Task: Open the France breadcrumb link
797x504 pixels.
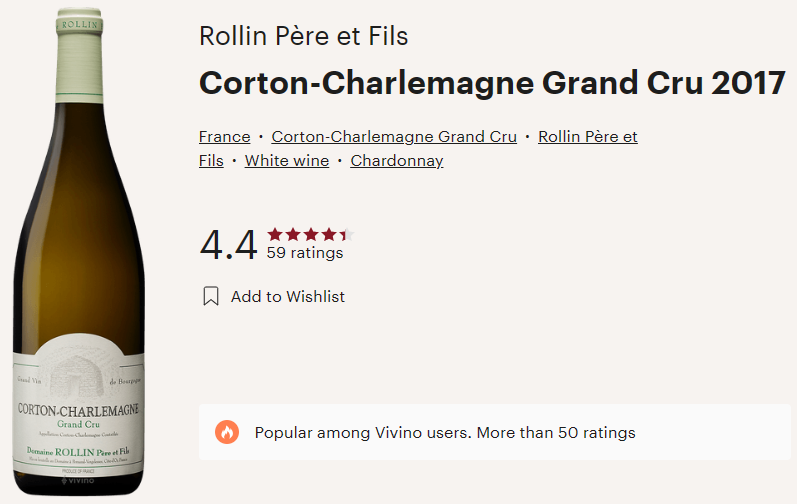Action: coord(224,137)
